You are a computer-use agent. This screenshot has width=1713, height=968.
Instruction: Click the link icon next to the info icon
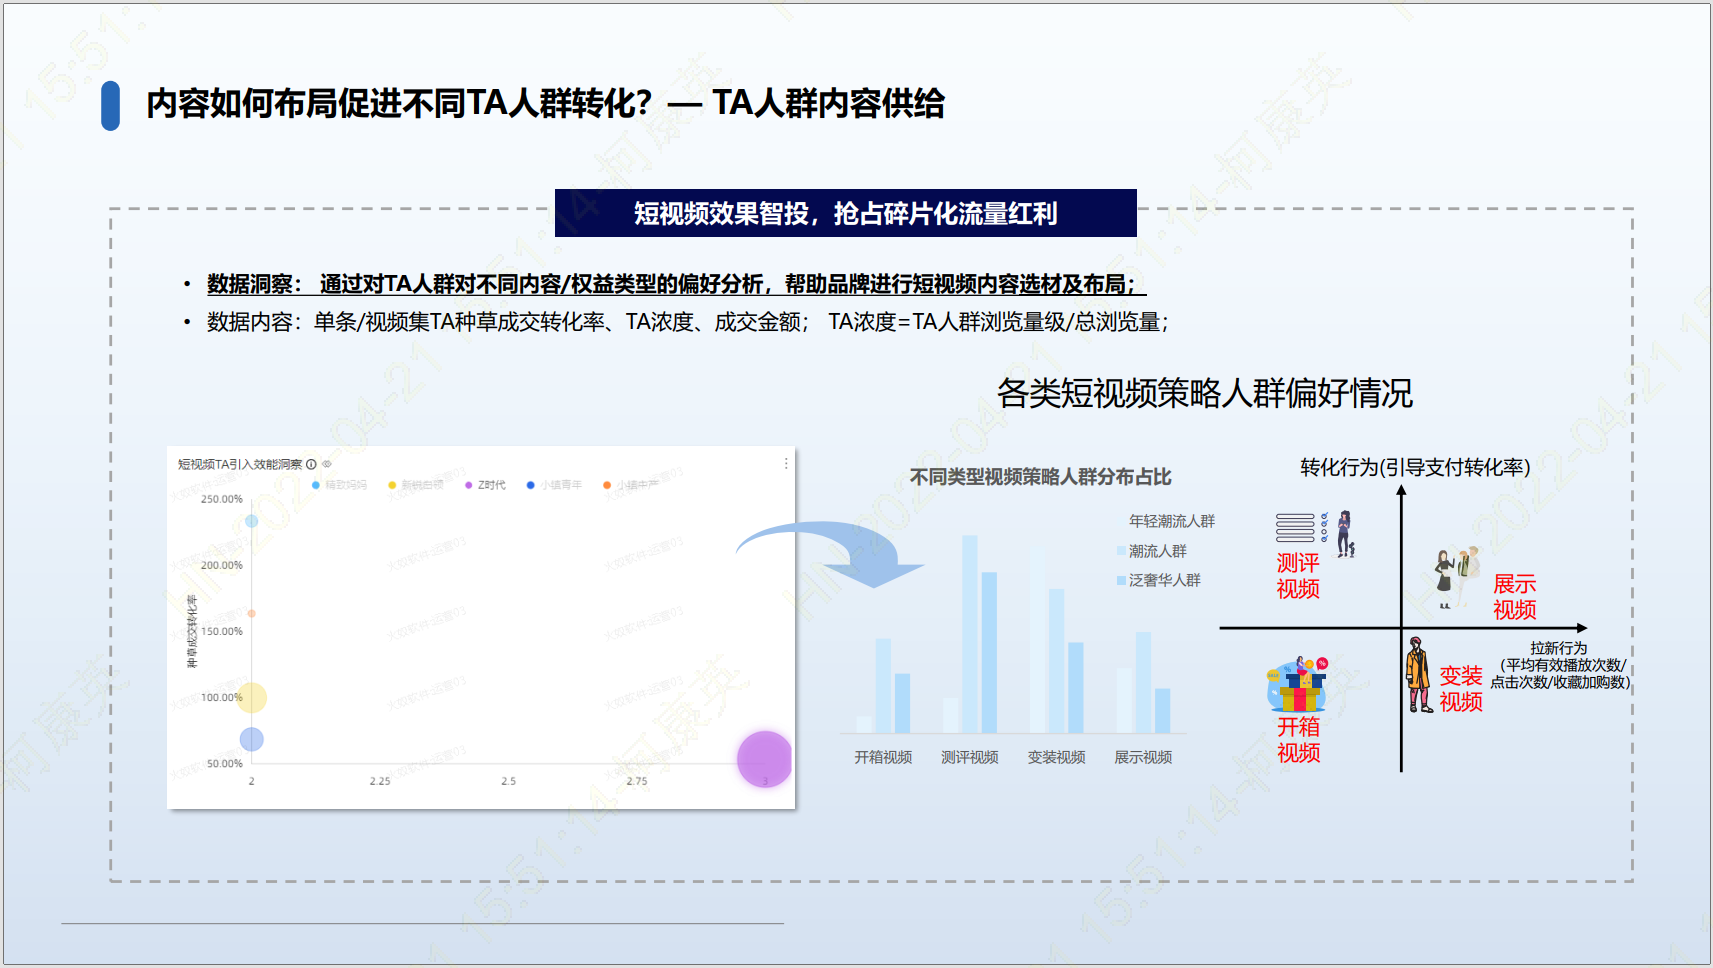pos(326,464)
